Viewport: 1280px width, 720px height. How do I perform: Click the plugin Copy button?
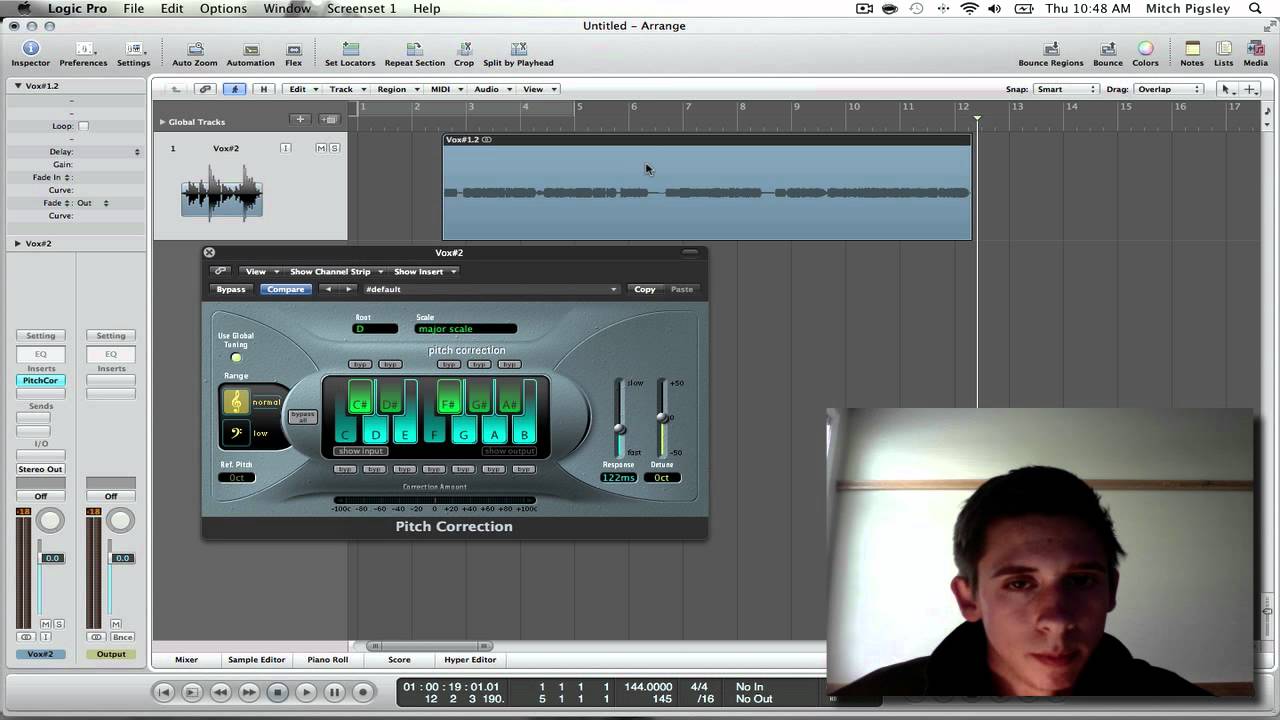point(644,289)
